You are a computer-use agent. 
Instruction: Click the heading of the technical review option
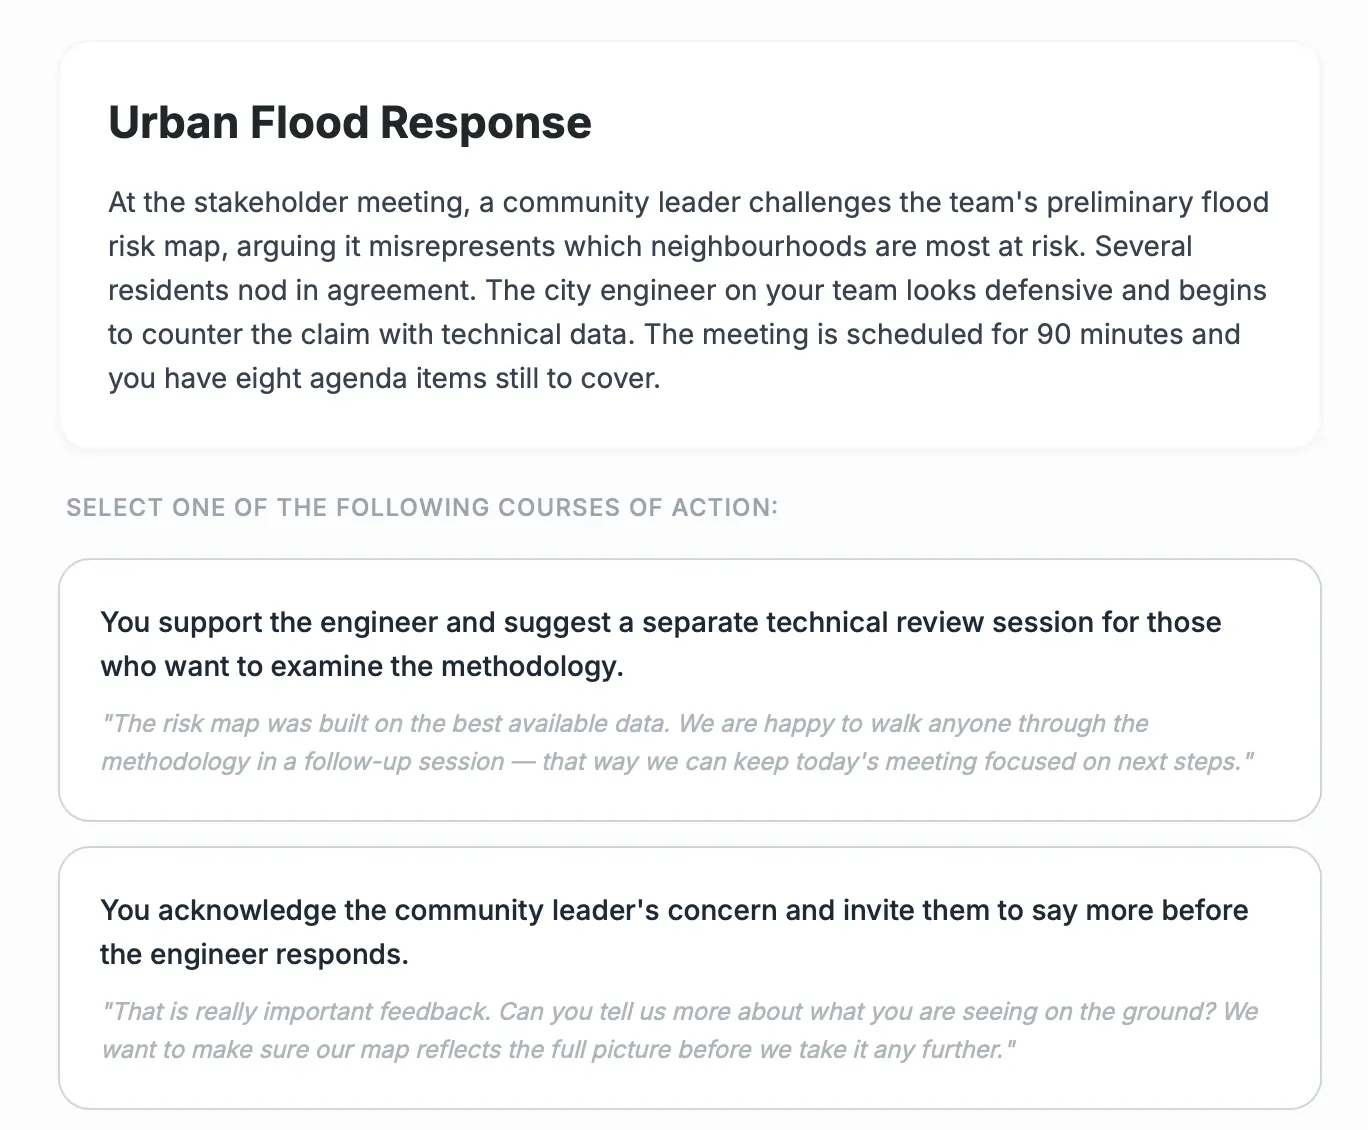click(660, 643)
